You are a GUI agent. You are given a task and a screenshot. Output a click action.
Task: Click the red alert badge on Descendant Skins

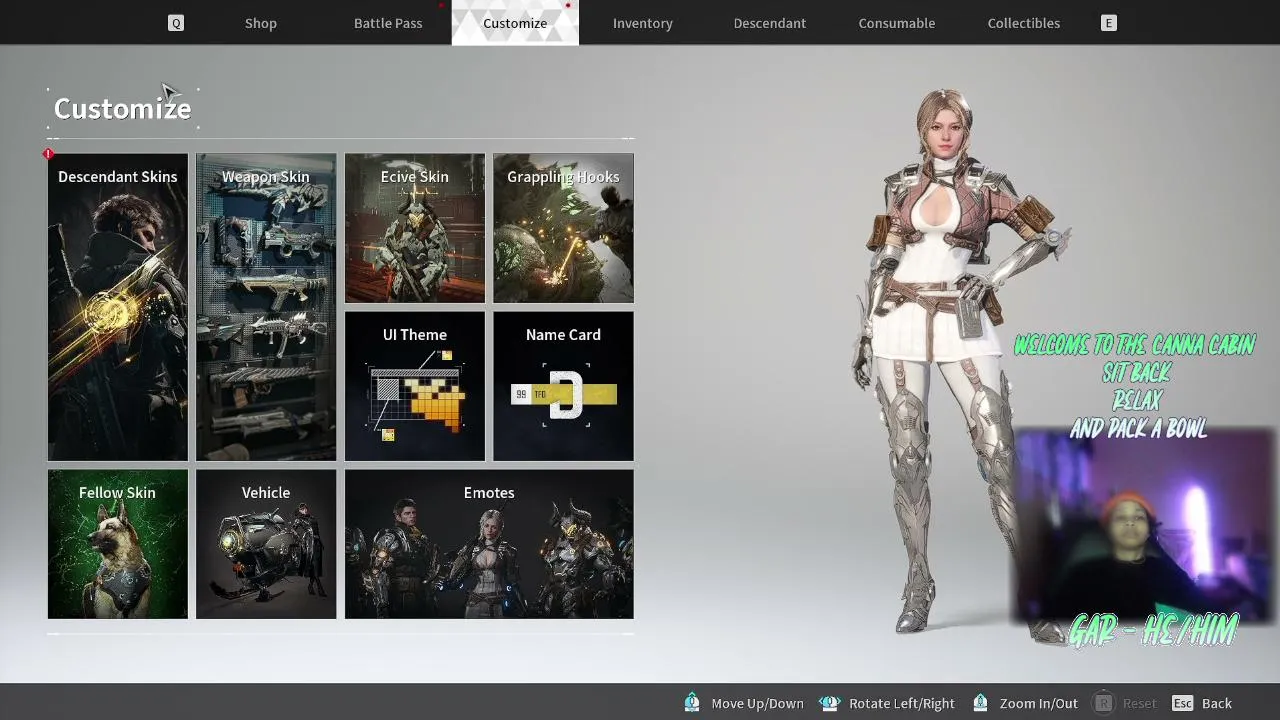click(x=48, y=154)
